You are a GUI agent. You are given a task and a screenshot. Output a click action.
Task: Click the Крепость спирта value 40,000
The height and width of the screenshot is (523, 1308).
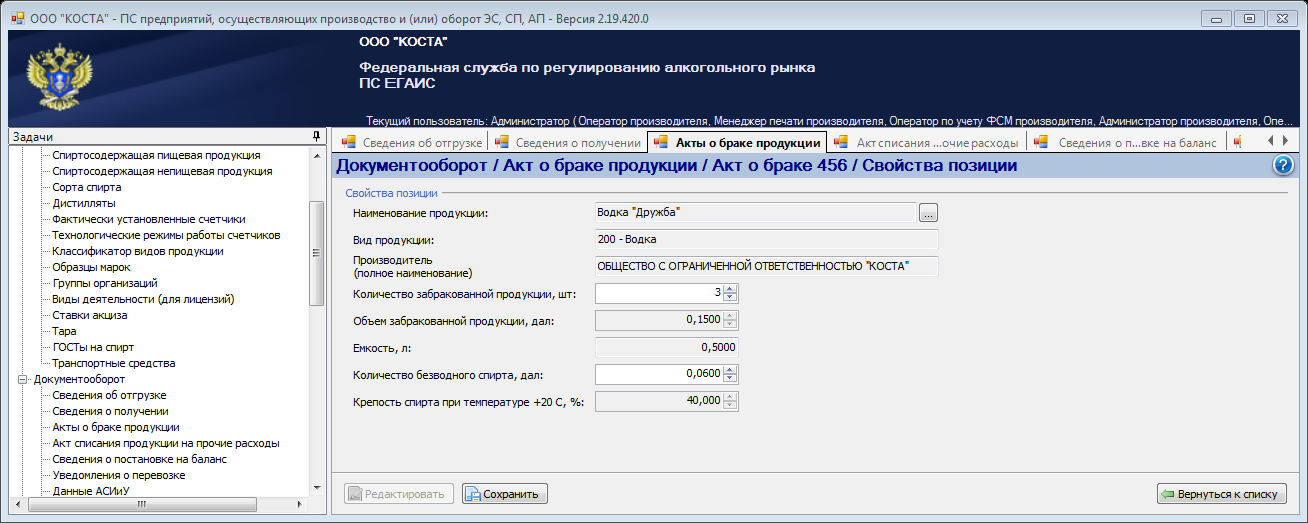click(x=659, y=401)
